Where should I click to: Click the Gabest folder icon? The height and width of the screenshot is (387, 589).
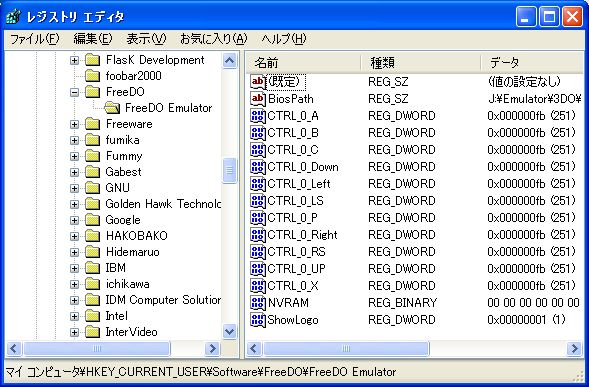click(92, 172)
